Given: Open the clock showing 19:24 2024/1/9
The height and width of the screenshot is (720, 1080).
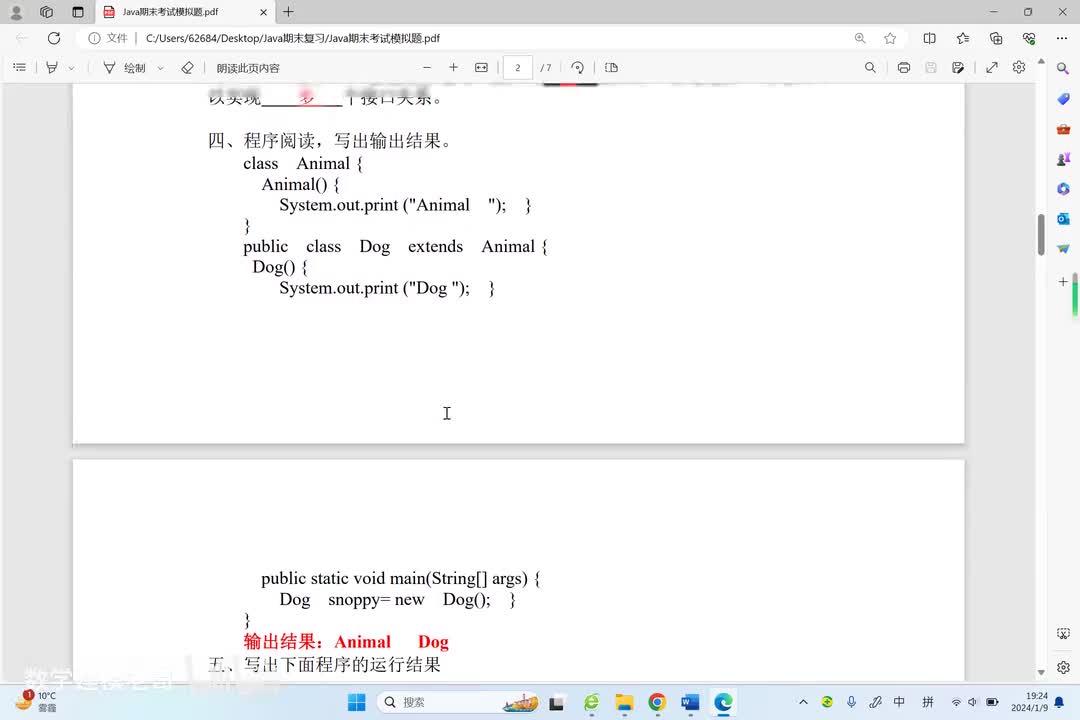Looking at the screenshot, I should click(x=1029, y=701).
